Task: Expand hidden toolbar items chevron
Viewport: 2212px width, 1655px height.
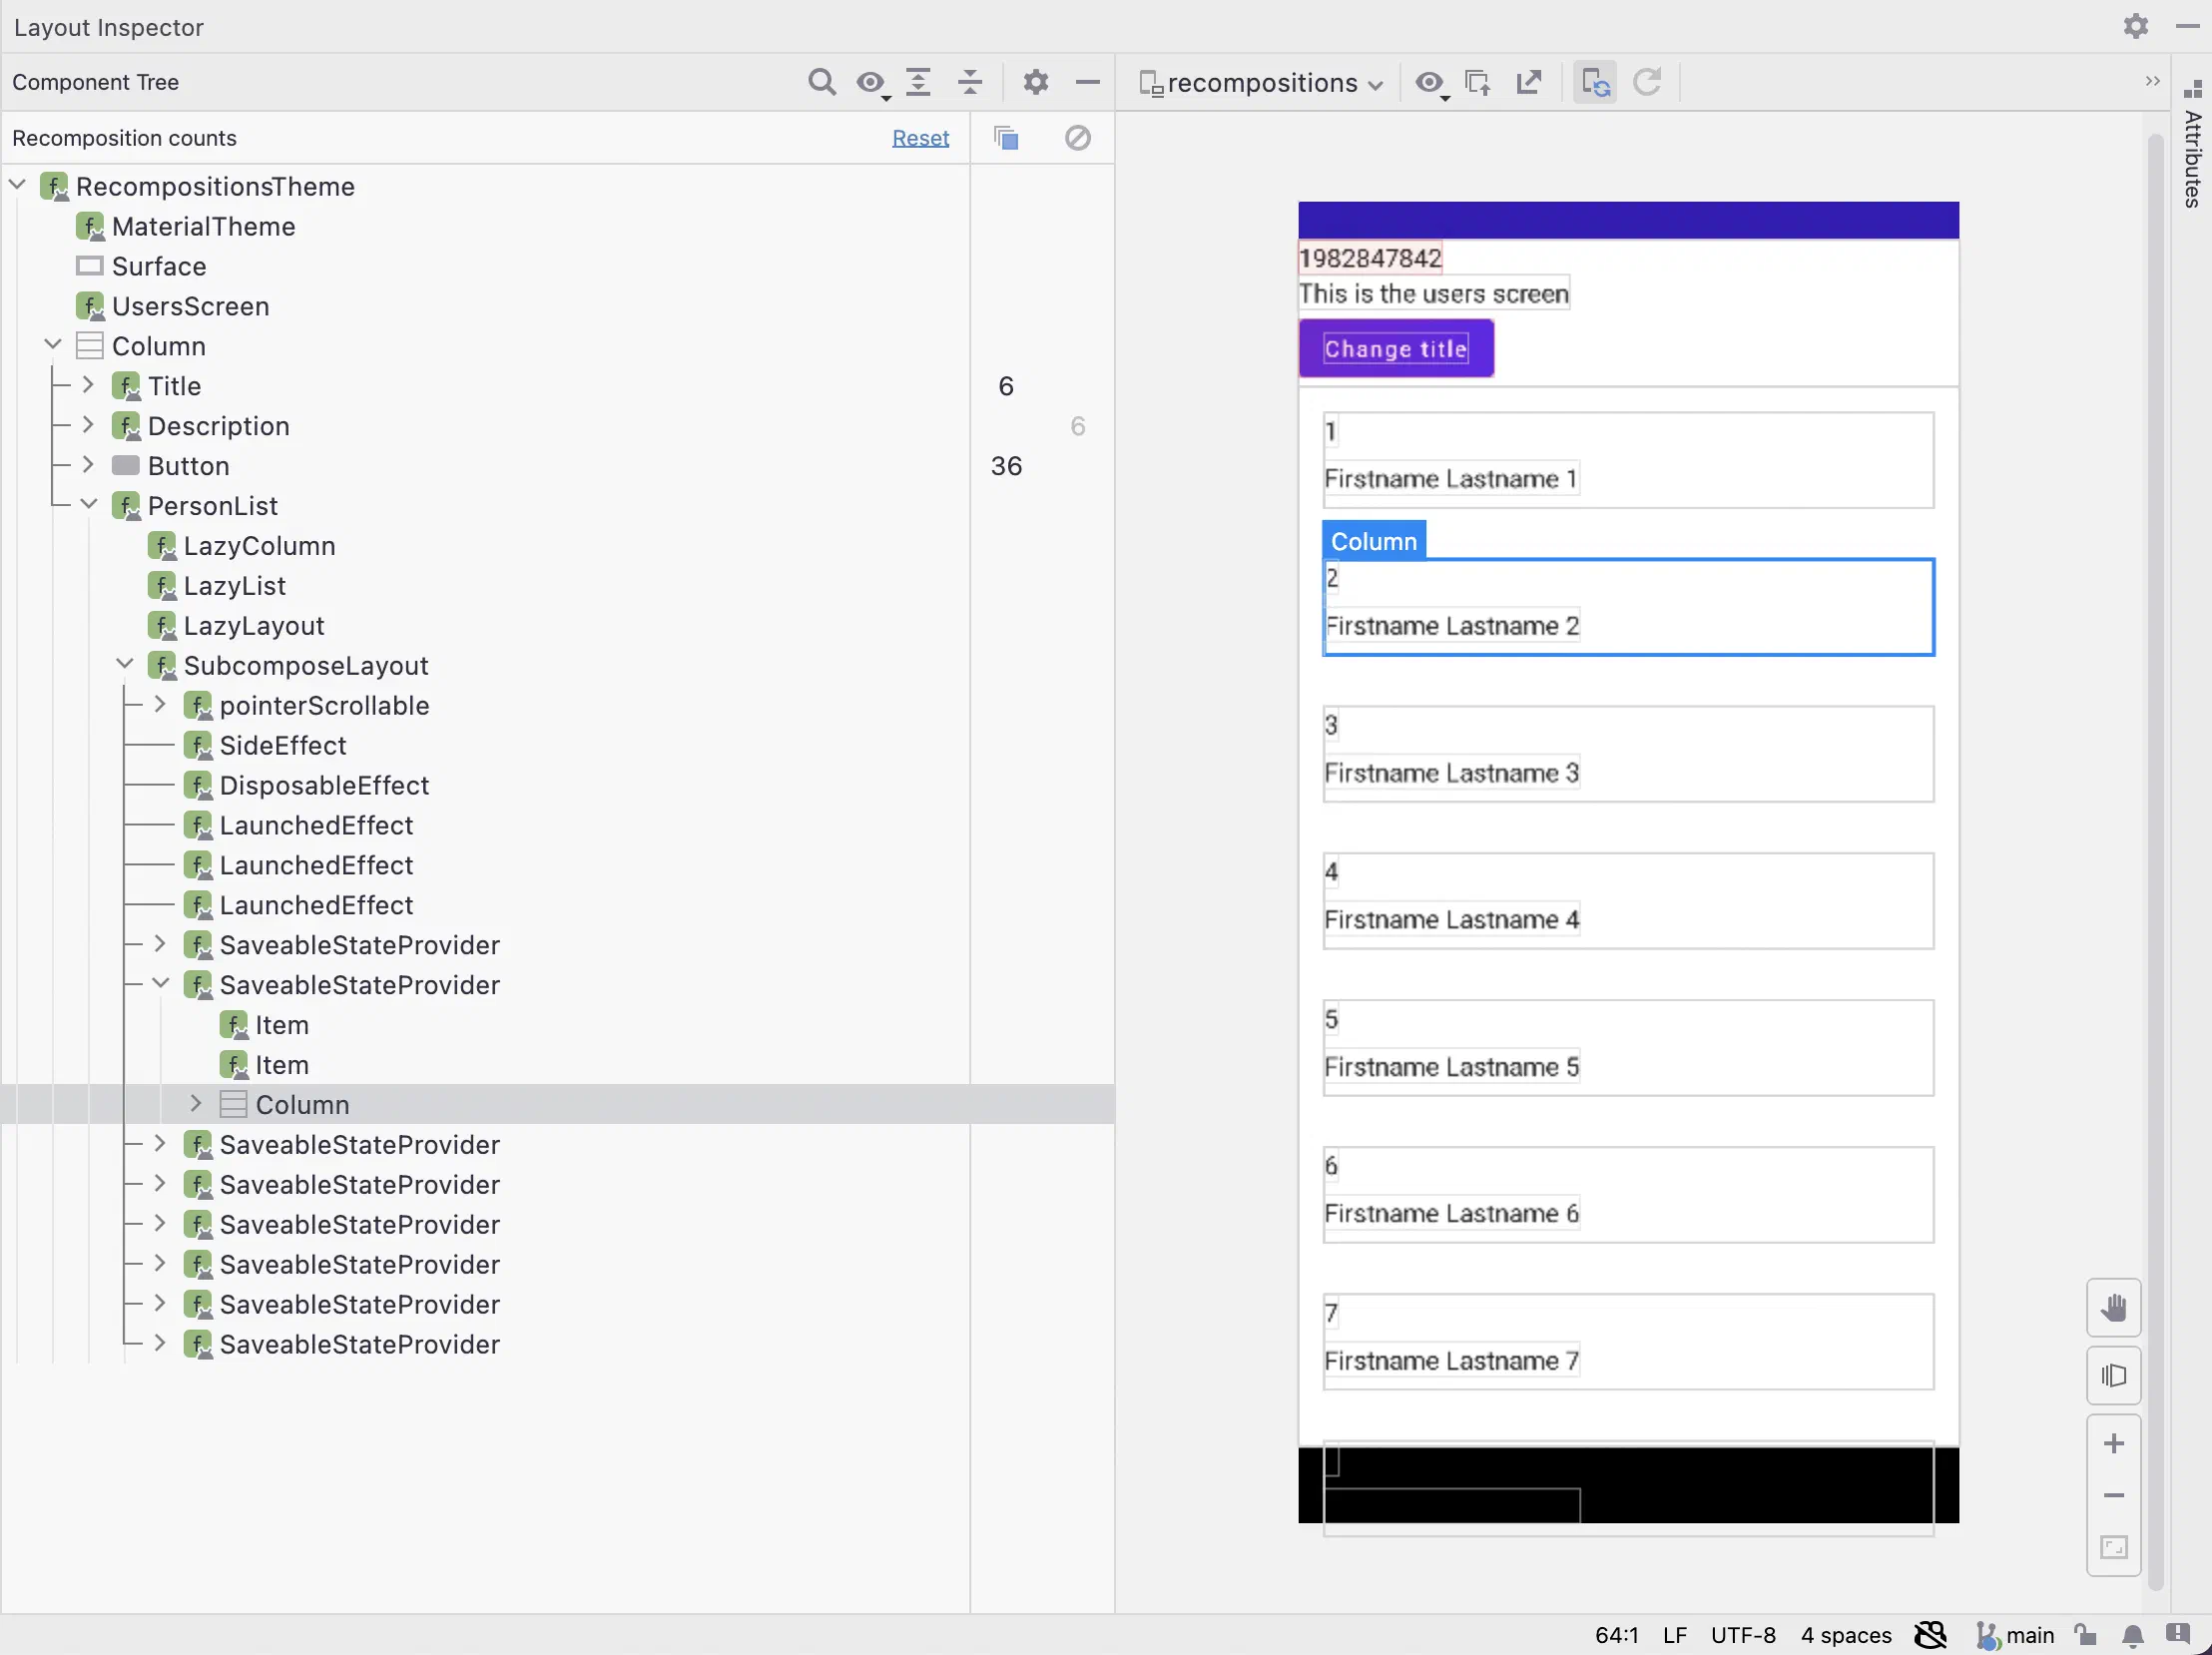Action: 2153,81
